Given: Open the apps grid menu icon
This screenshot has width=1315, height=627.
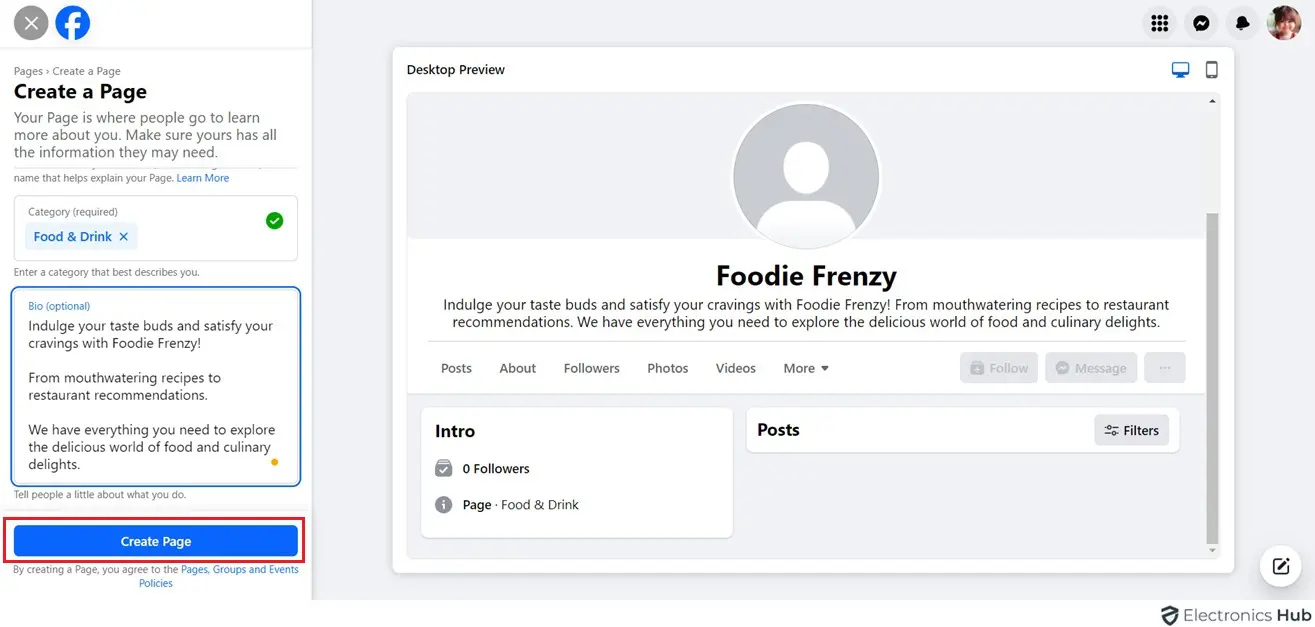Looking at the screenshot, I should tap(1160, 23).
